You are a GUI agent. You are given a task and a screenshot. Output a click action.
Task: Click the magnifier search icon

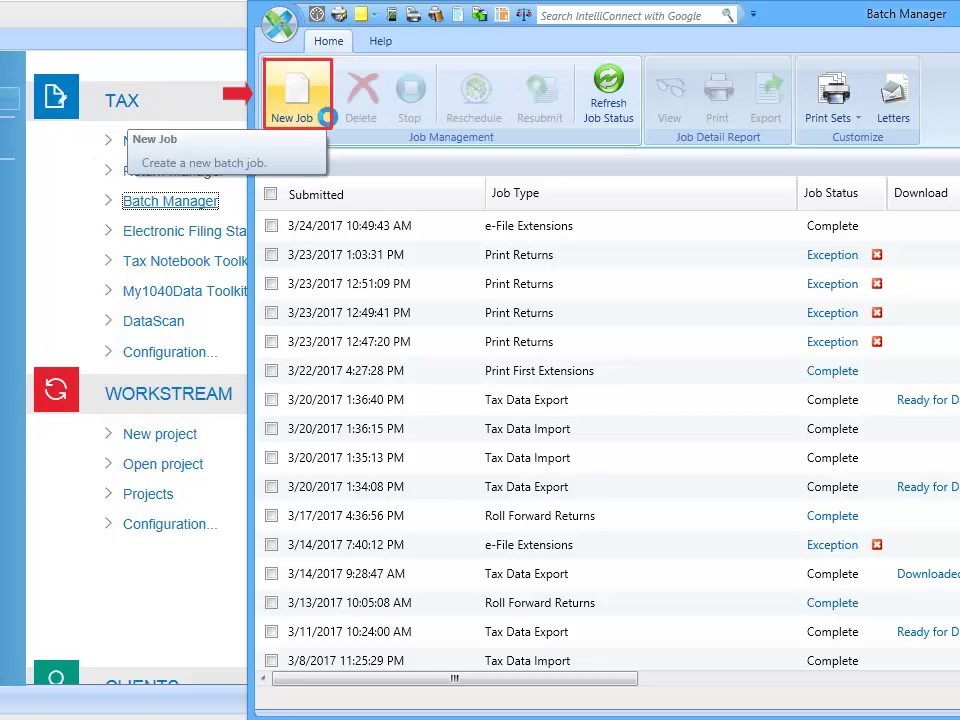pos(727,15)
